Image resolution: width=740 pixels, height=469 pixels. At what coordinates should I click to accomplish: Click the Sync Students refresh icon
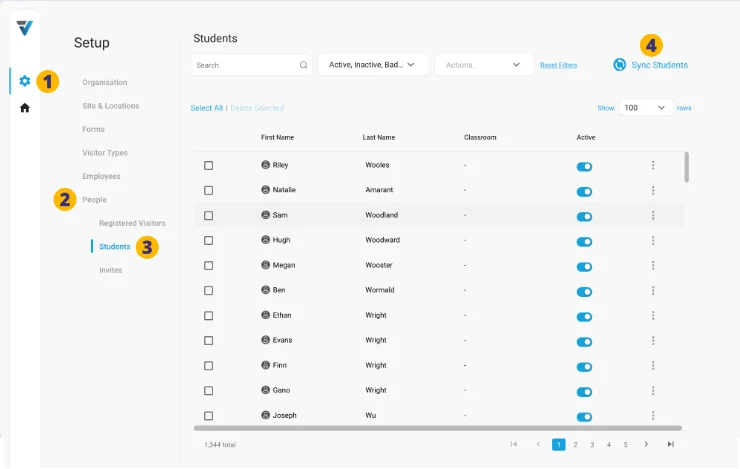coord(619,65)
